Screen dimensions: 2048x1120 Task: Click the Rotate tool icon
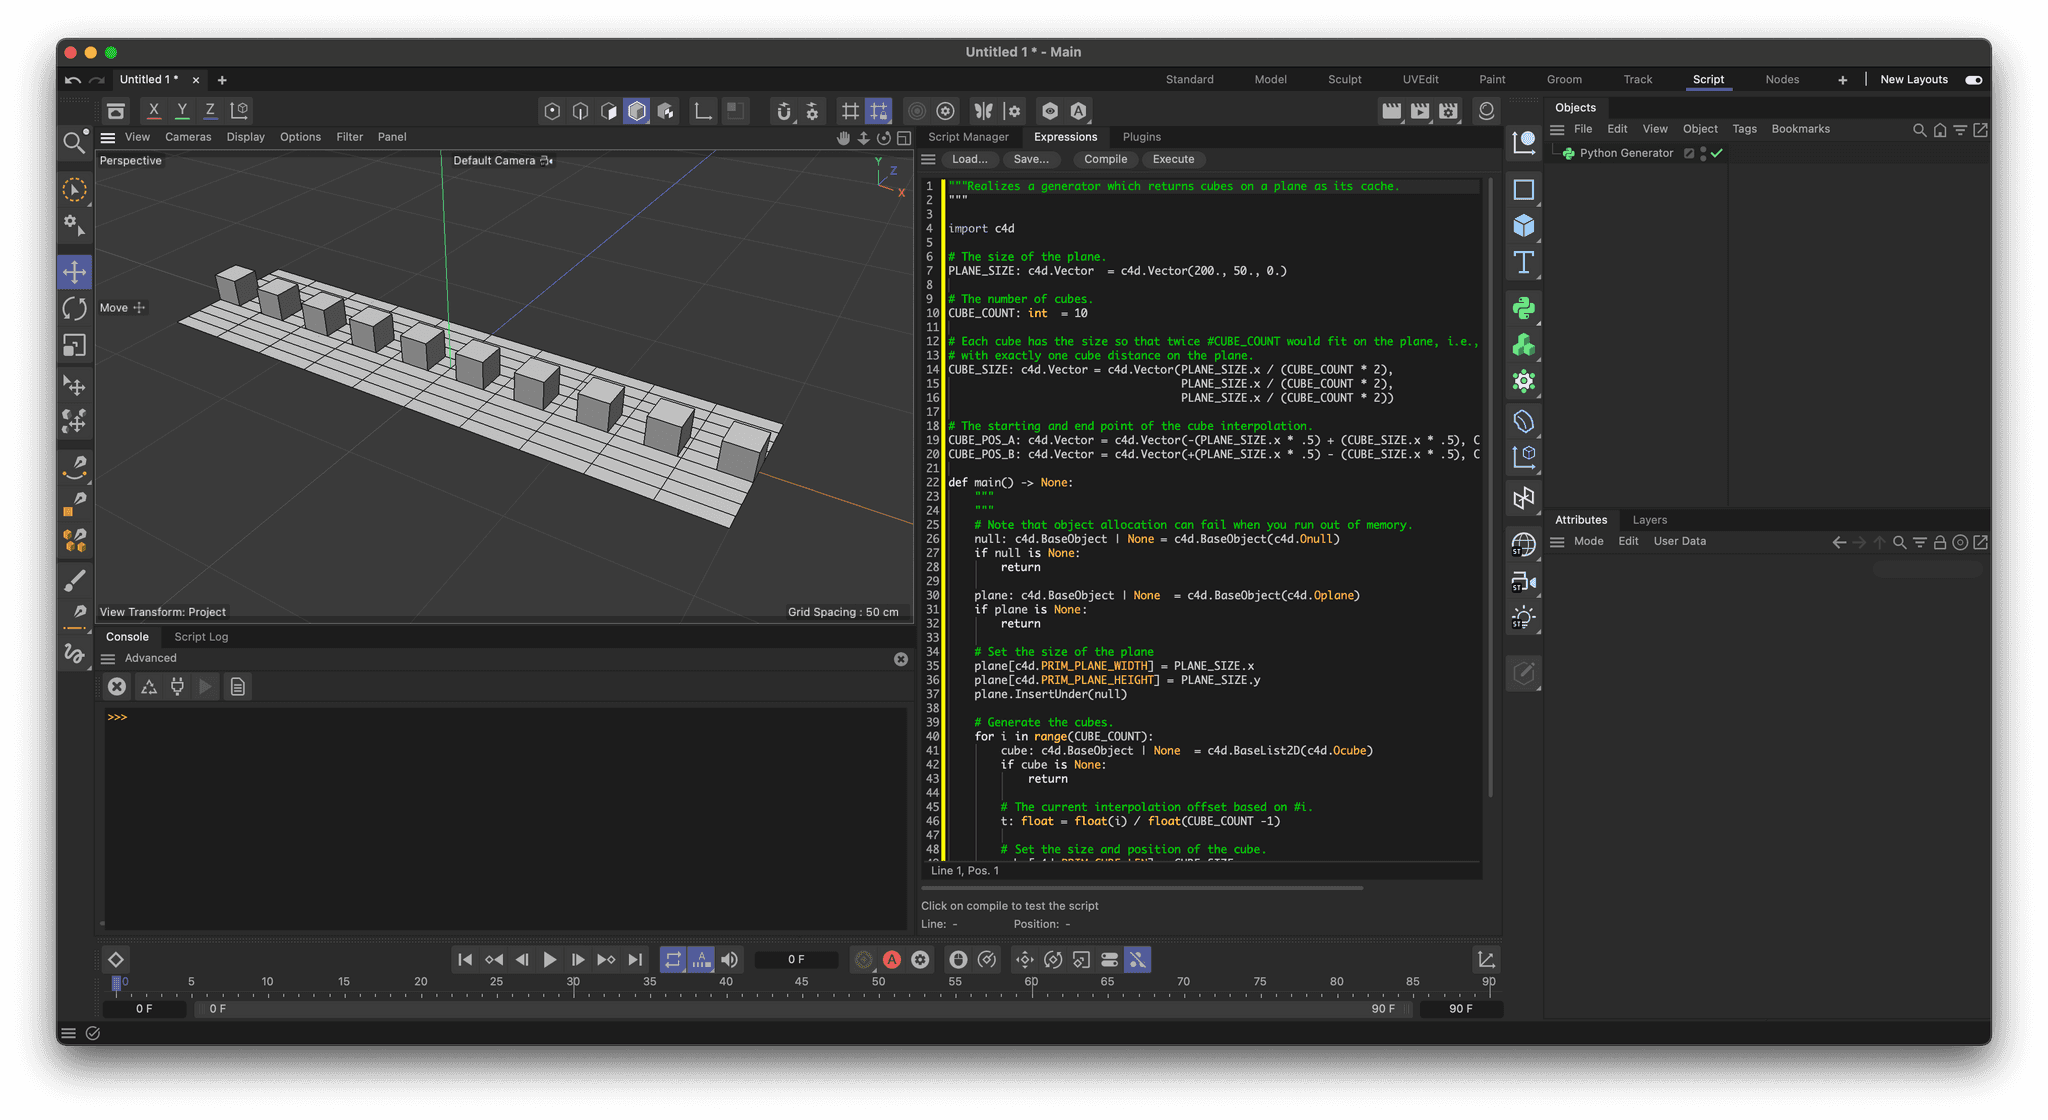click(x=77, y=306)
